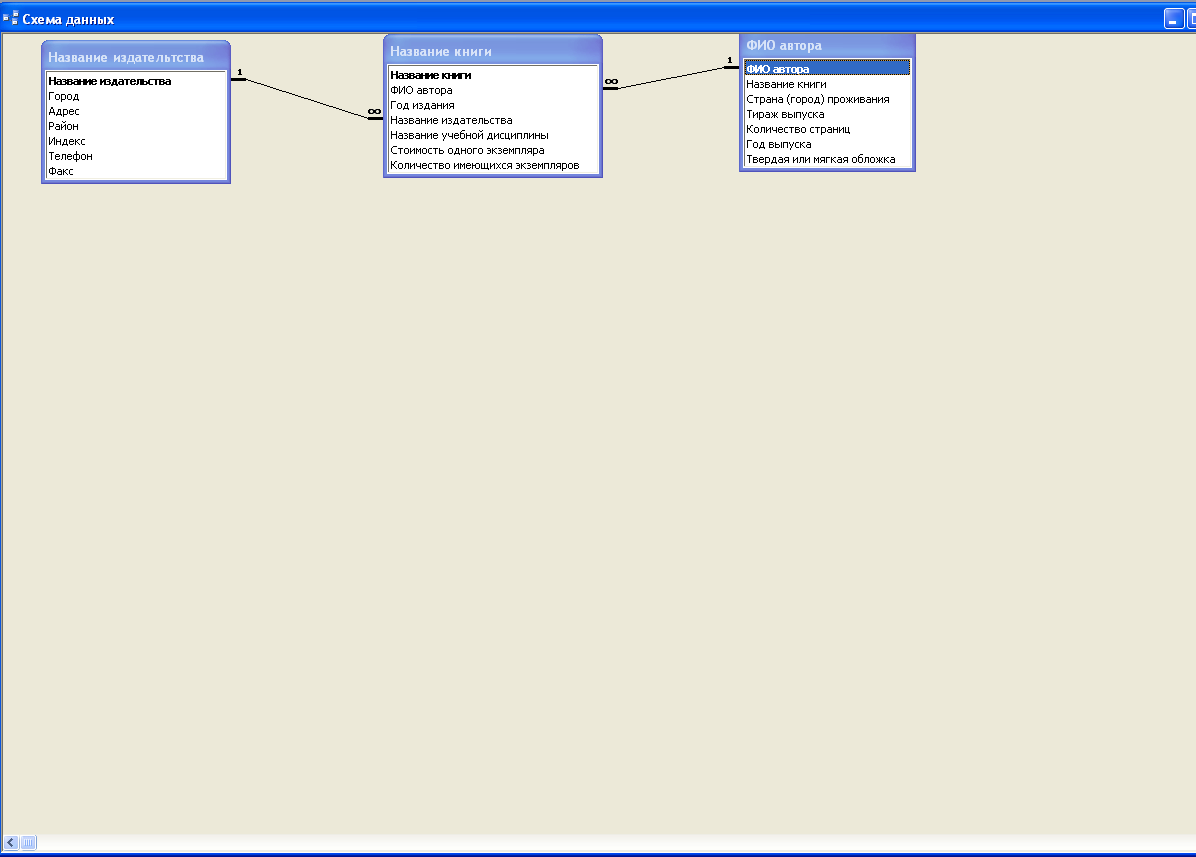Minimize the Схема данных window
Viewport: 1196px width, 857px height.
pyautogui.click(x=1173, y=19)
